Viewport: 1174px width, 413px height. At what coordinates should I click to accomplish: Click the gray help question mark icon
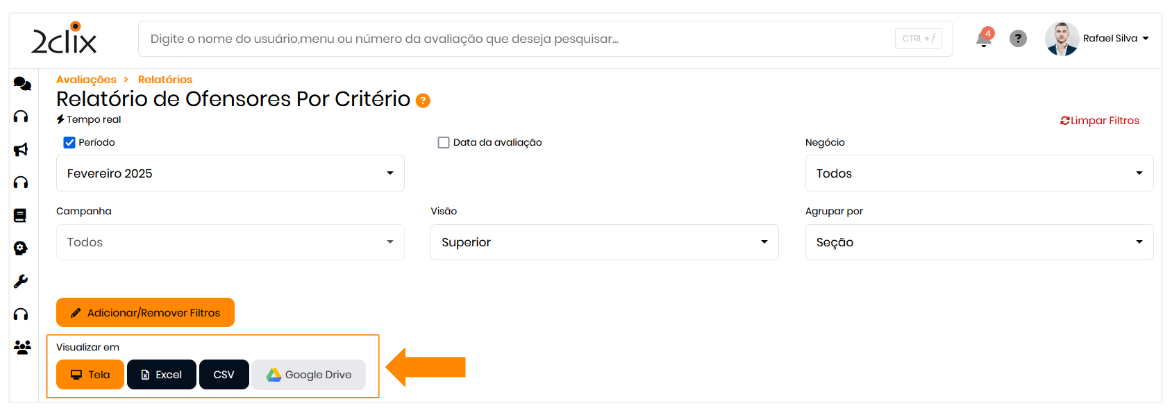pyautogui.click(x=1018, y=39)
